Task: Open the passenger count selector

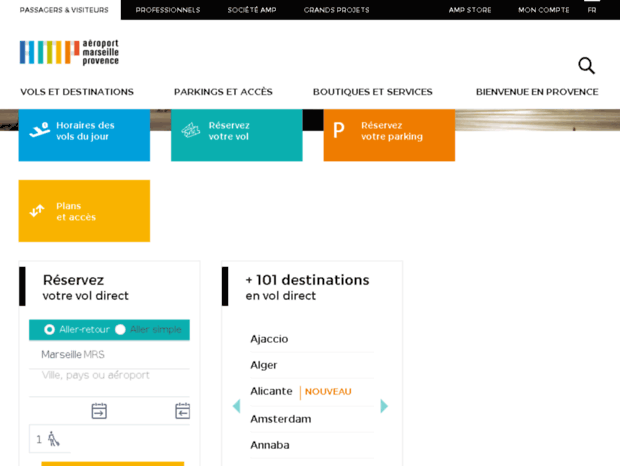Action: tap(49, 439)
